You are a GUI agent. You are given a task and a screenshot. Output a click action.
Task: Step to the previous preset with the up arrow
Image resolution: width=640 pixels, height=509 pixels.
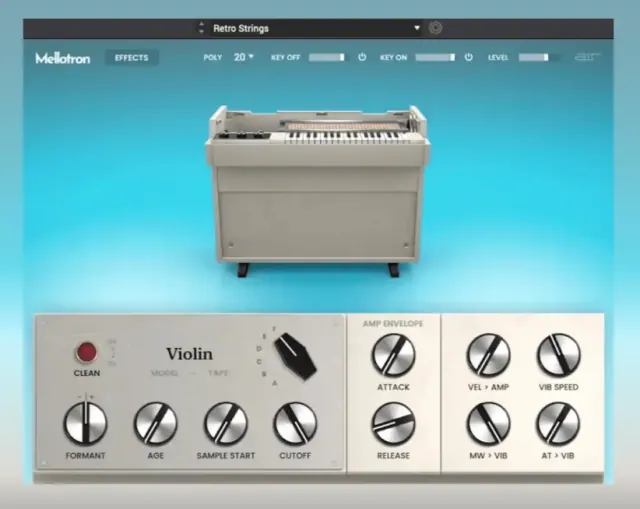point(201,24)
